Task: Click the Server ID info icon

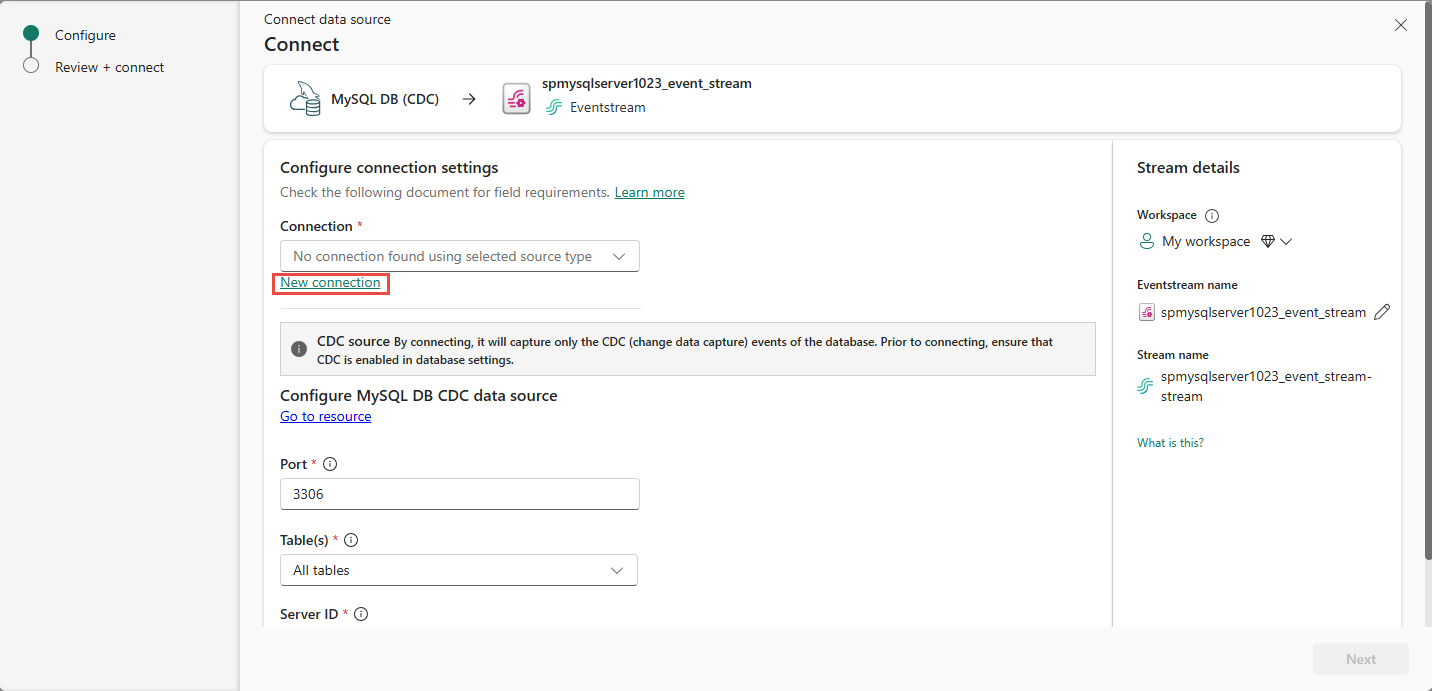Action: click(x=361, y=614)
